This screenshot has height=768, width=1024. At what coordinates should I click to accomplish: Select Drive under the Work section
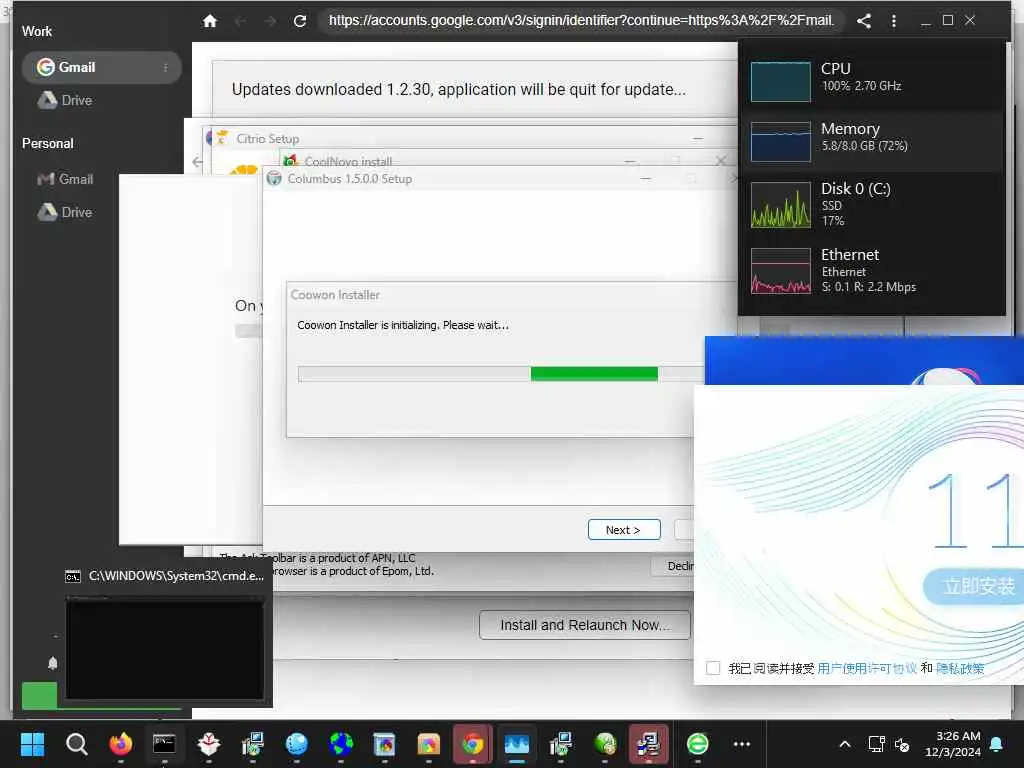pyautogui.click(x=65, y=101)
